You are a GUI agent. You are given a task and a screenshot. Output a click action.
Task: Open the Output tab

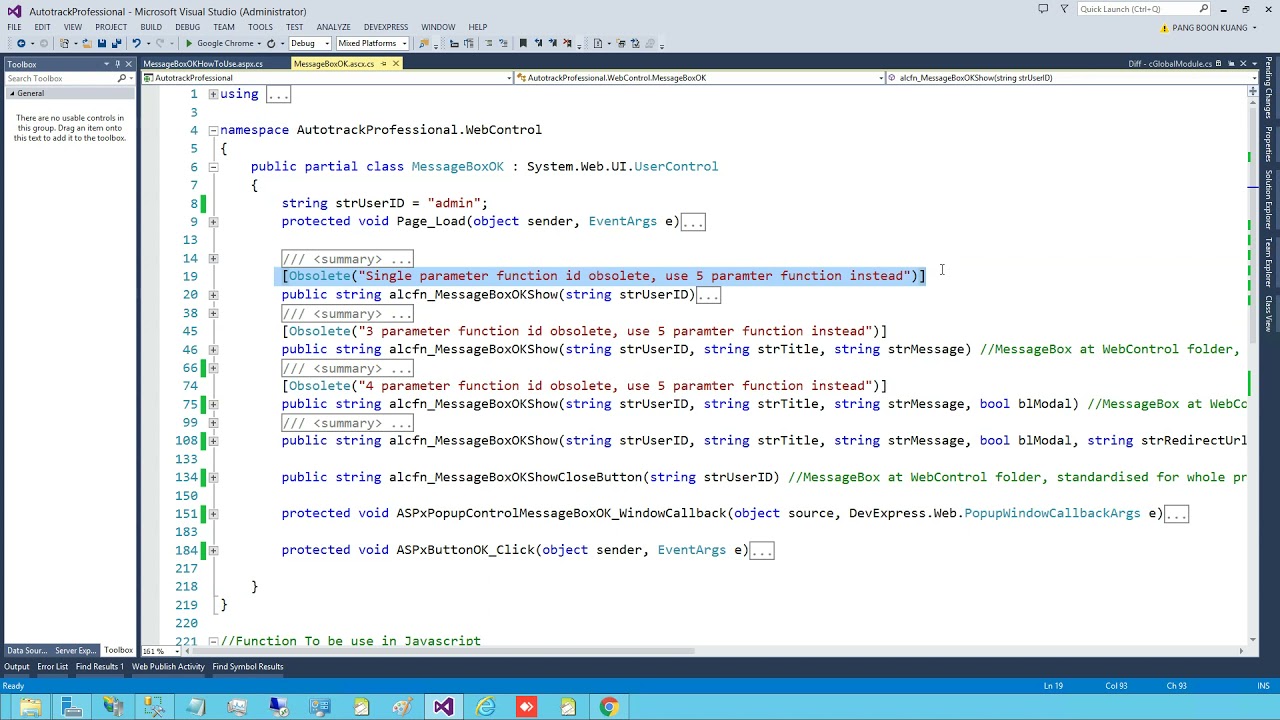pyautogui.click(x=16, y=667)
